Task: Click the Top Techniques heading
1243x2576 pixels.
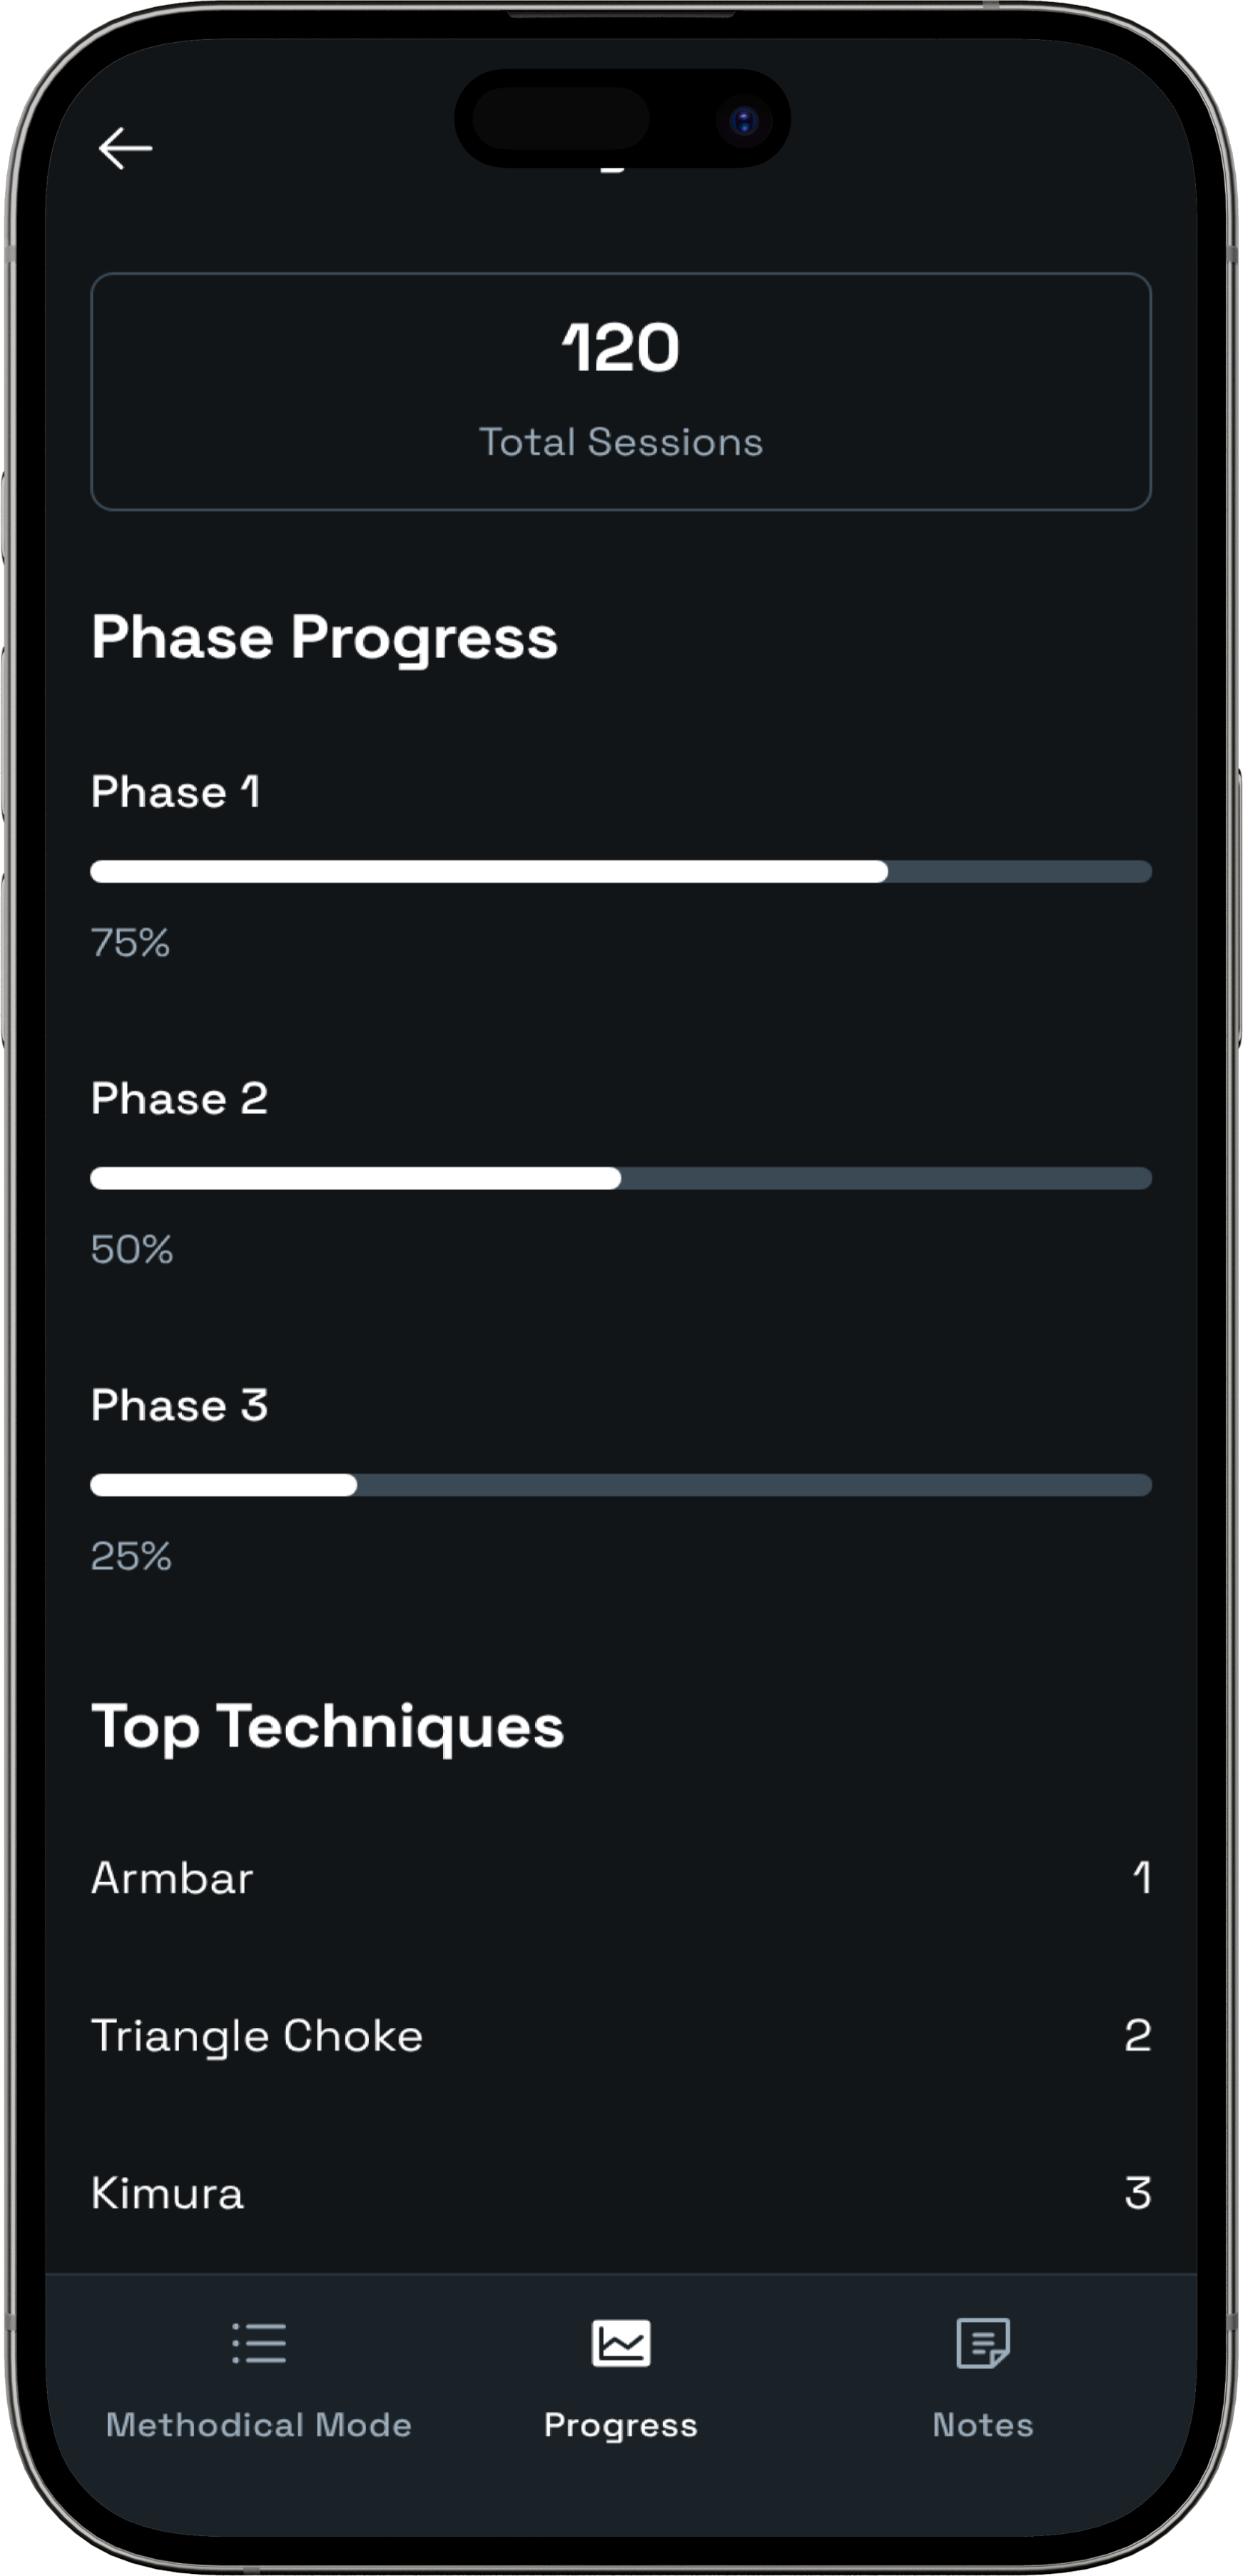Action: (328, 1726)
